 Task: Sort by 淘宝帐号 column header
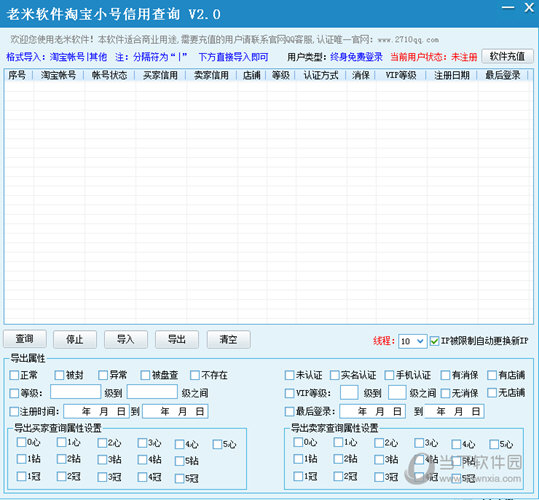(x=58, y=75)
